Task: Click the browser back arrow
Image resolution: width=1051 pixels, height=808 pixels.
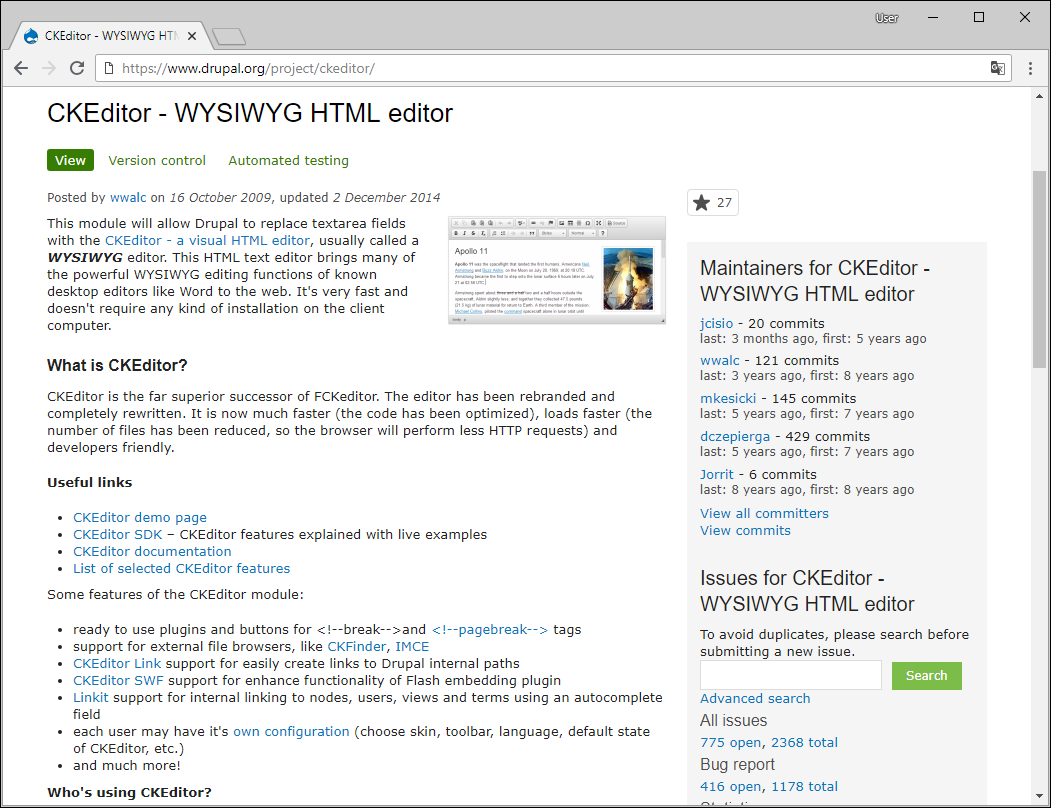Action: point(21,68)
